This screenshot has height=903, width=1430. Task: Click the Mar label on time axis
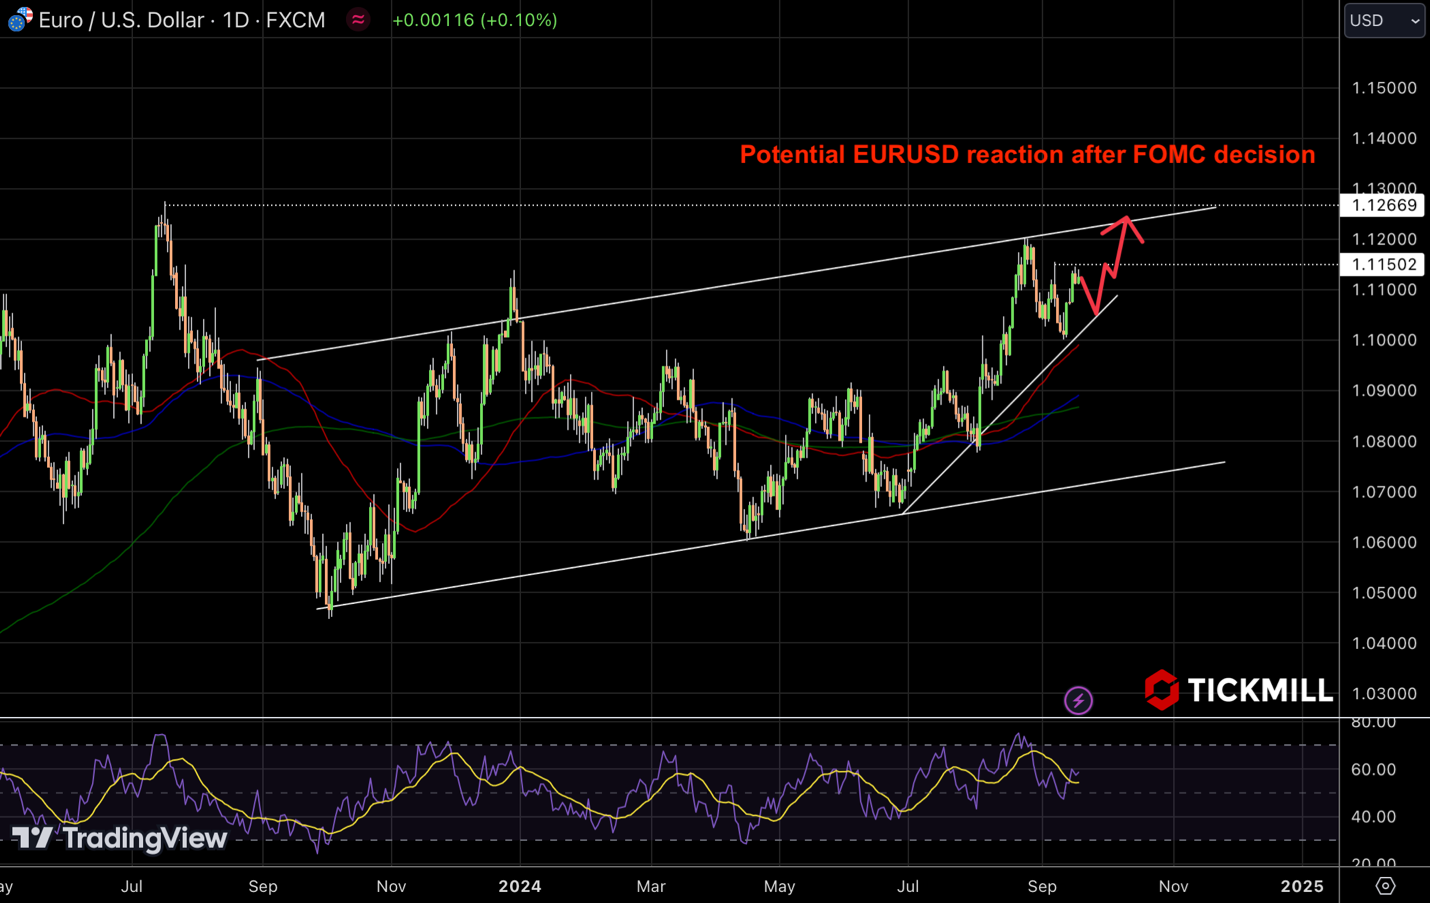point(651,886)
